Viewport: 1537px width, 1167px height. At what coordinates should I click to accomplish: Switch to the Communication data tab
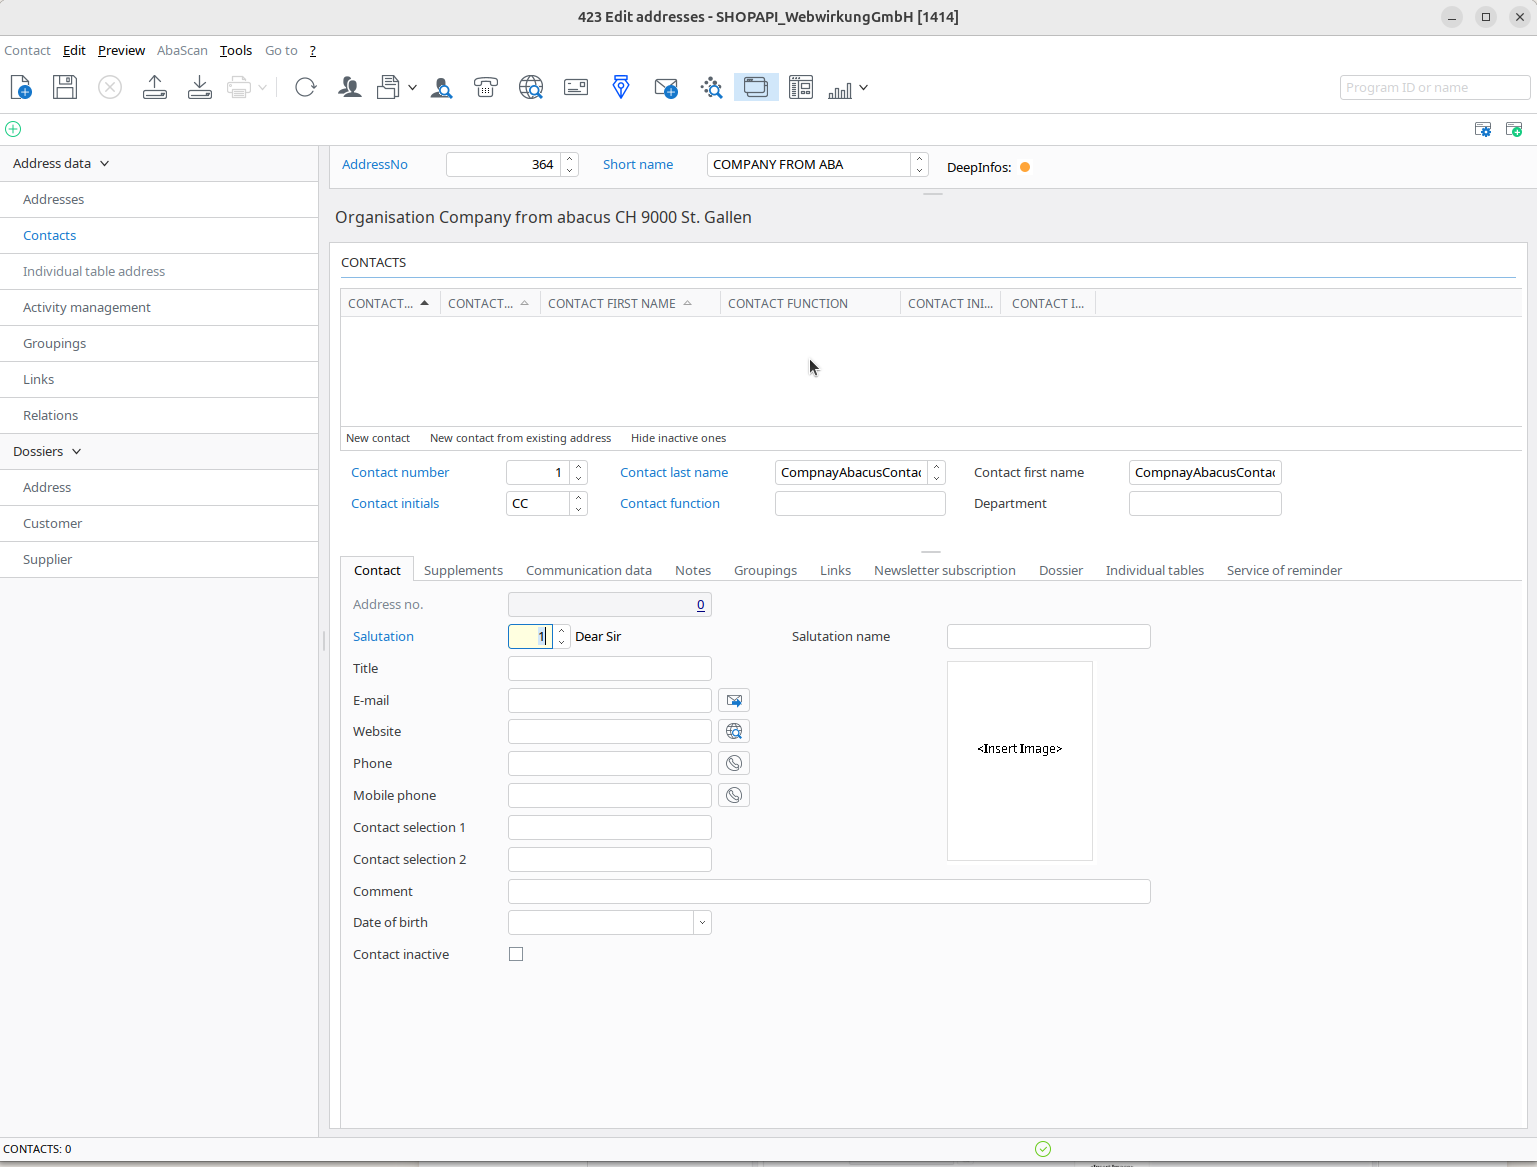588,571
